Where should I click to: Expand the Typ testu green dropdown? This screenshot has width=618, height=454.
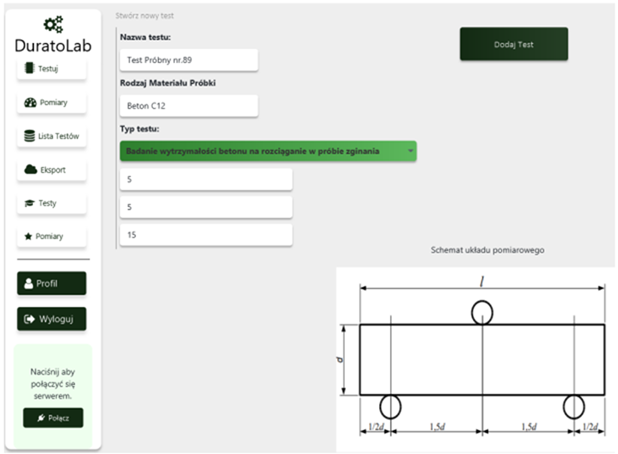pos(267,151)
